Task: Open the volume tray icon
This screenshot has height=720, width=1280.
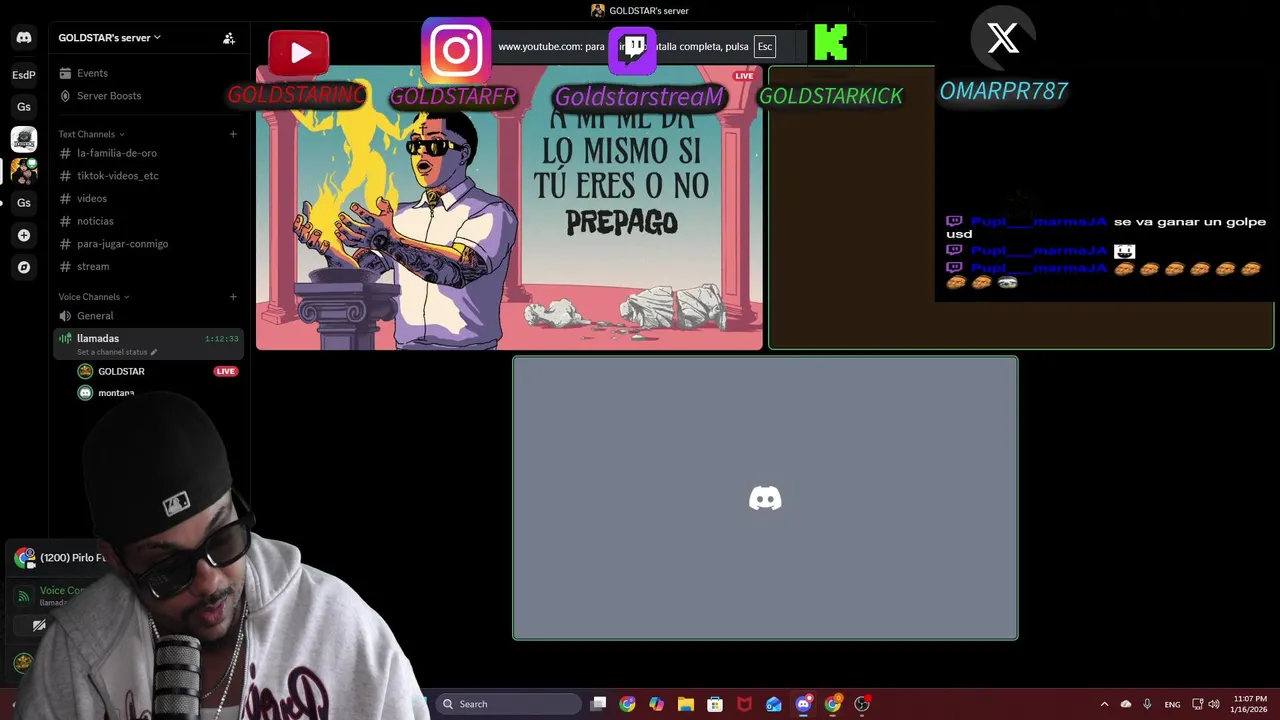Action: 1214,704
